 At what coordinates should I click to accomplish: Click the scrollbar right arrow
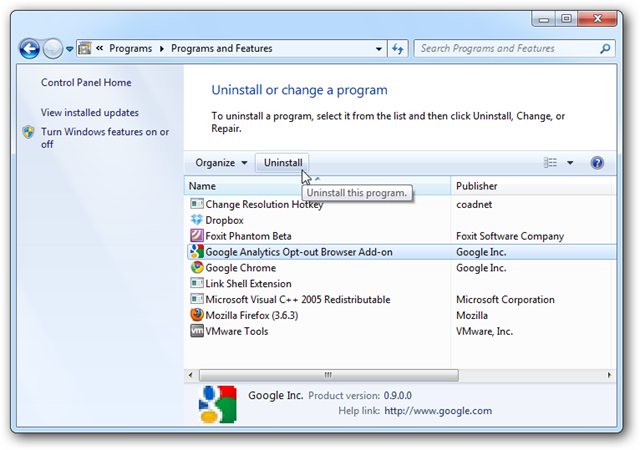tap(609, 375)
